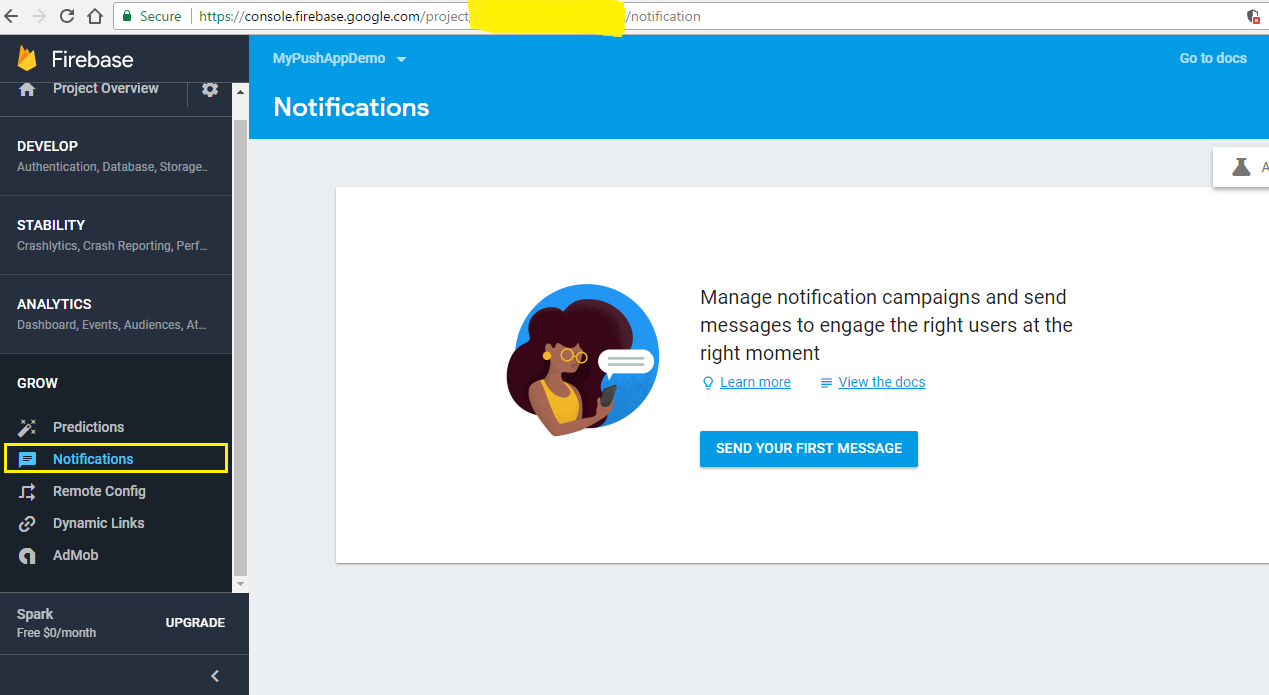This screenshot has width=1269, height=695.
Task: Click the Spark Free $0/month plan label
Action: click(56, 623)
